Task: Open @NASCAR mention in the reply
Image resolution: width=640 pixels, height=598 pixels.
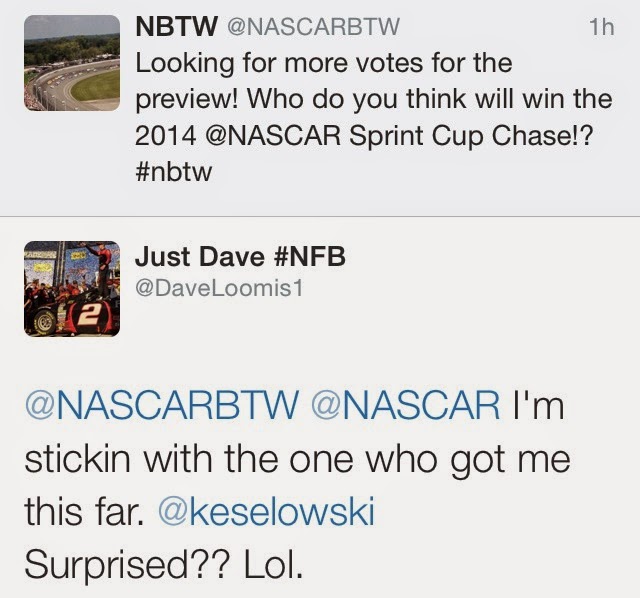Action: pos(406,405)
